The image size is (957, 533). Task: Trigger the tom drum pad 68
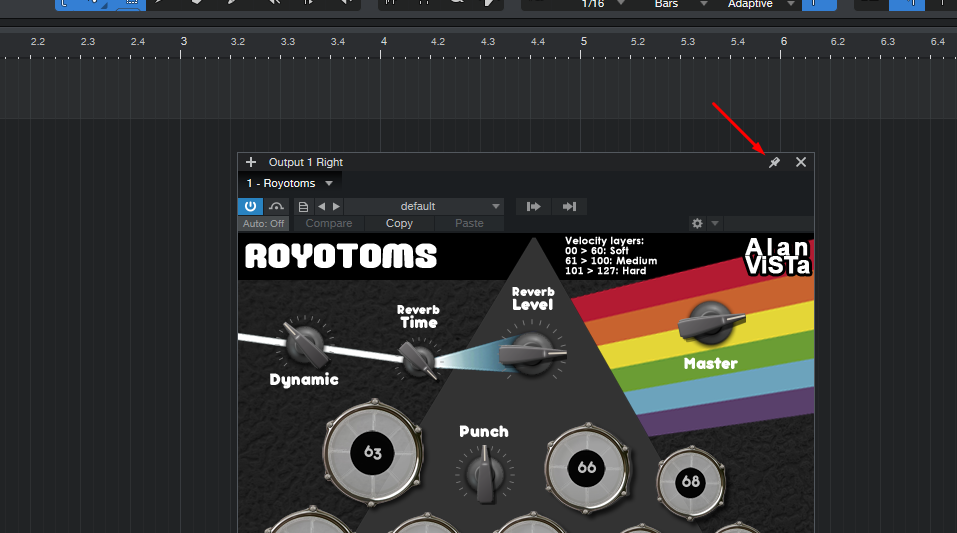pos(691,482)
